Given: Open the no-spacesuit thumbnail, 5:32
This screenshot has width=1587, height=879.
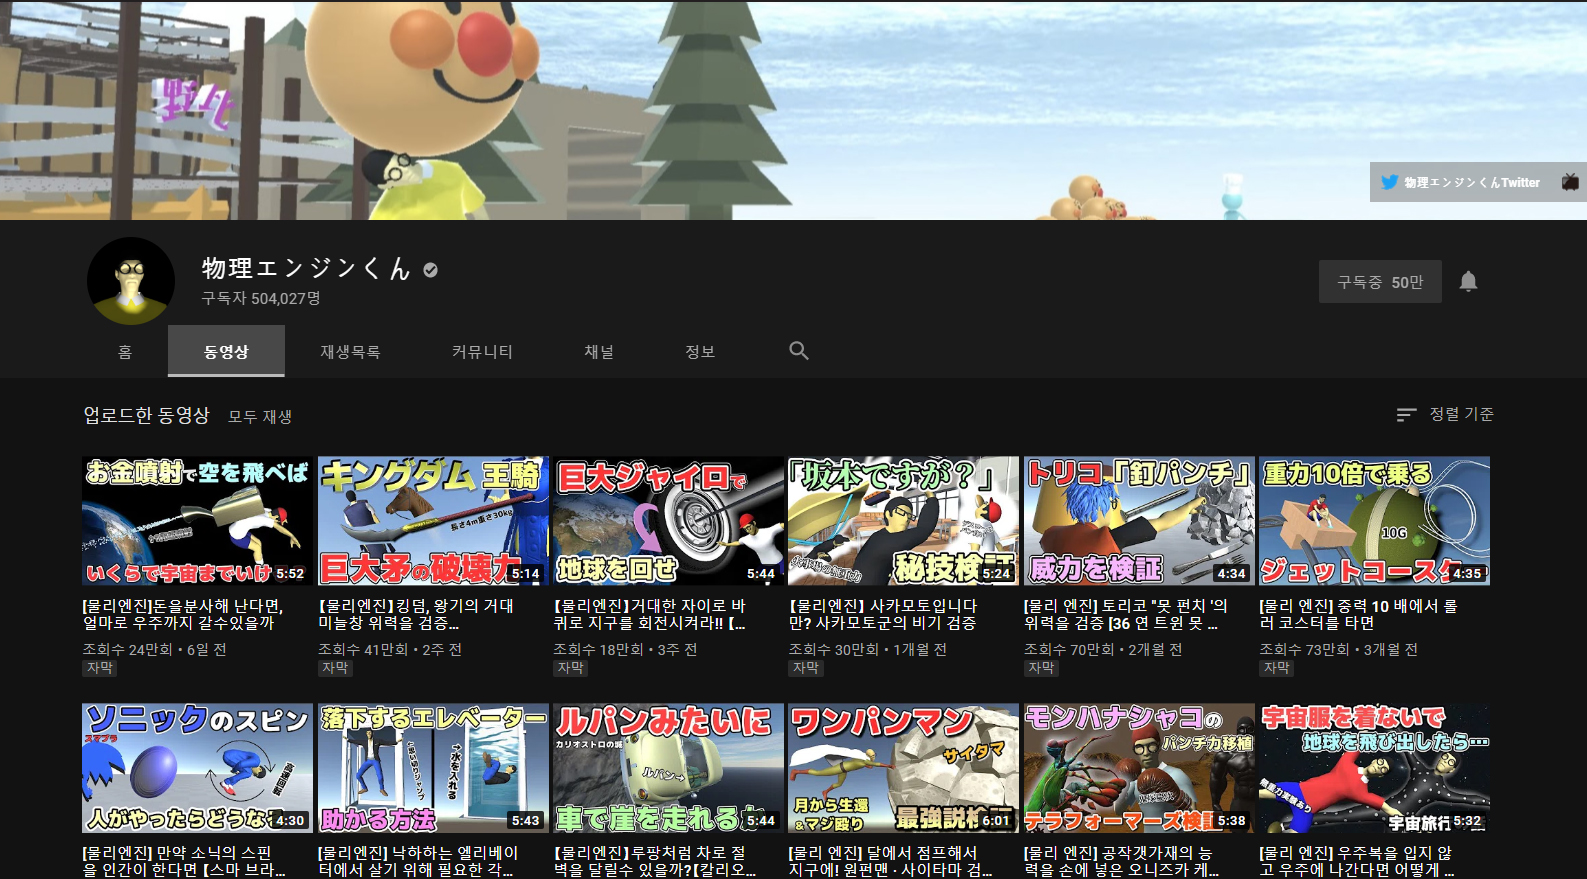Looking at the screenshot, I should (x=1374, y=768).
